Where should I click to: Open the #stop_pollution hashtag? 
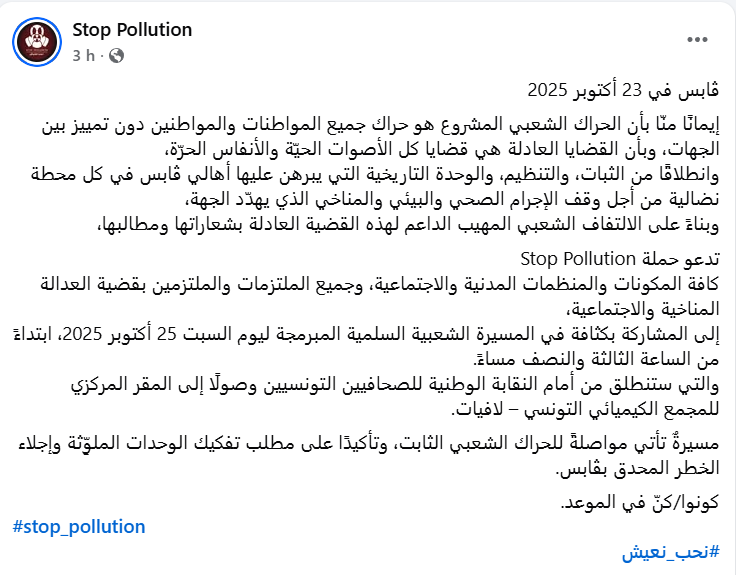(80, 526)
